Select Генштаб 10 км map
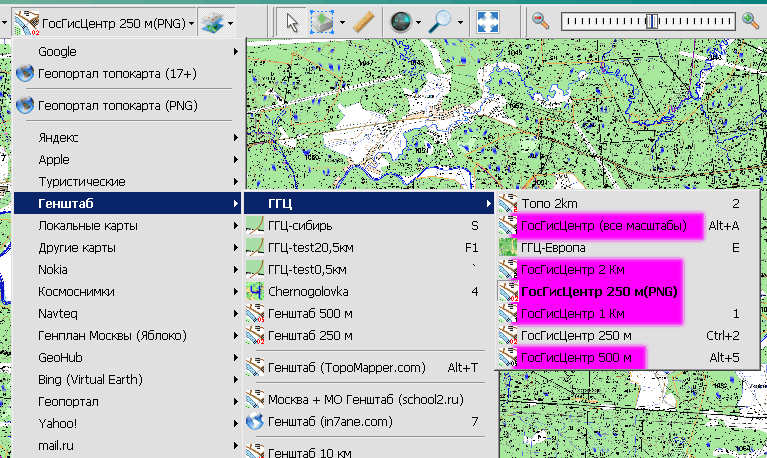Image resolution: width=767 pixels, height=458 pixels. coord(369,452)
